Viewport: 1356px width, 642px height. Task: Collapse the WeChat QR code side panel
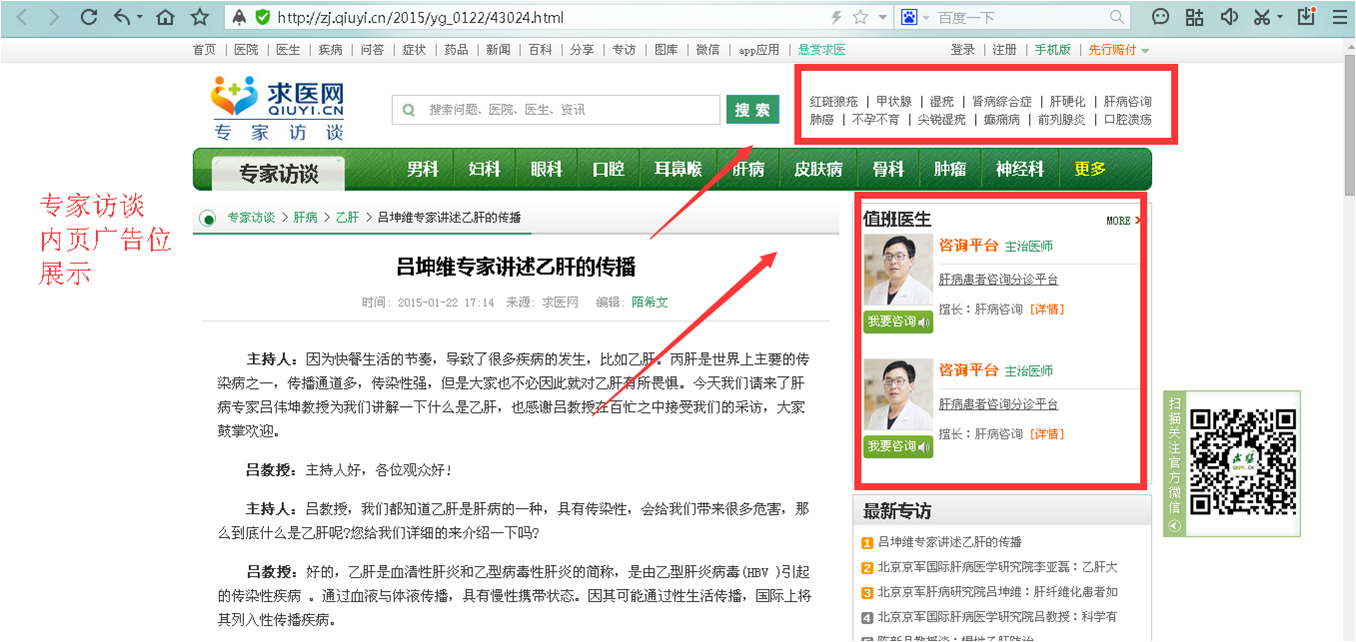(1175, 526)
